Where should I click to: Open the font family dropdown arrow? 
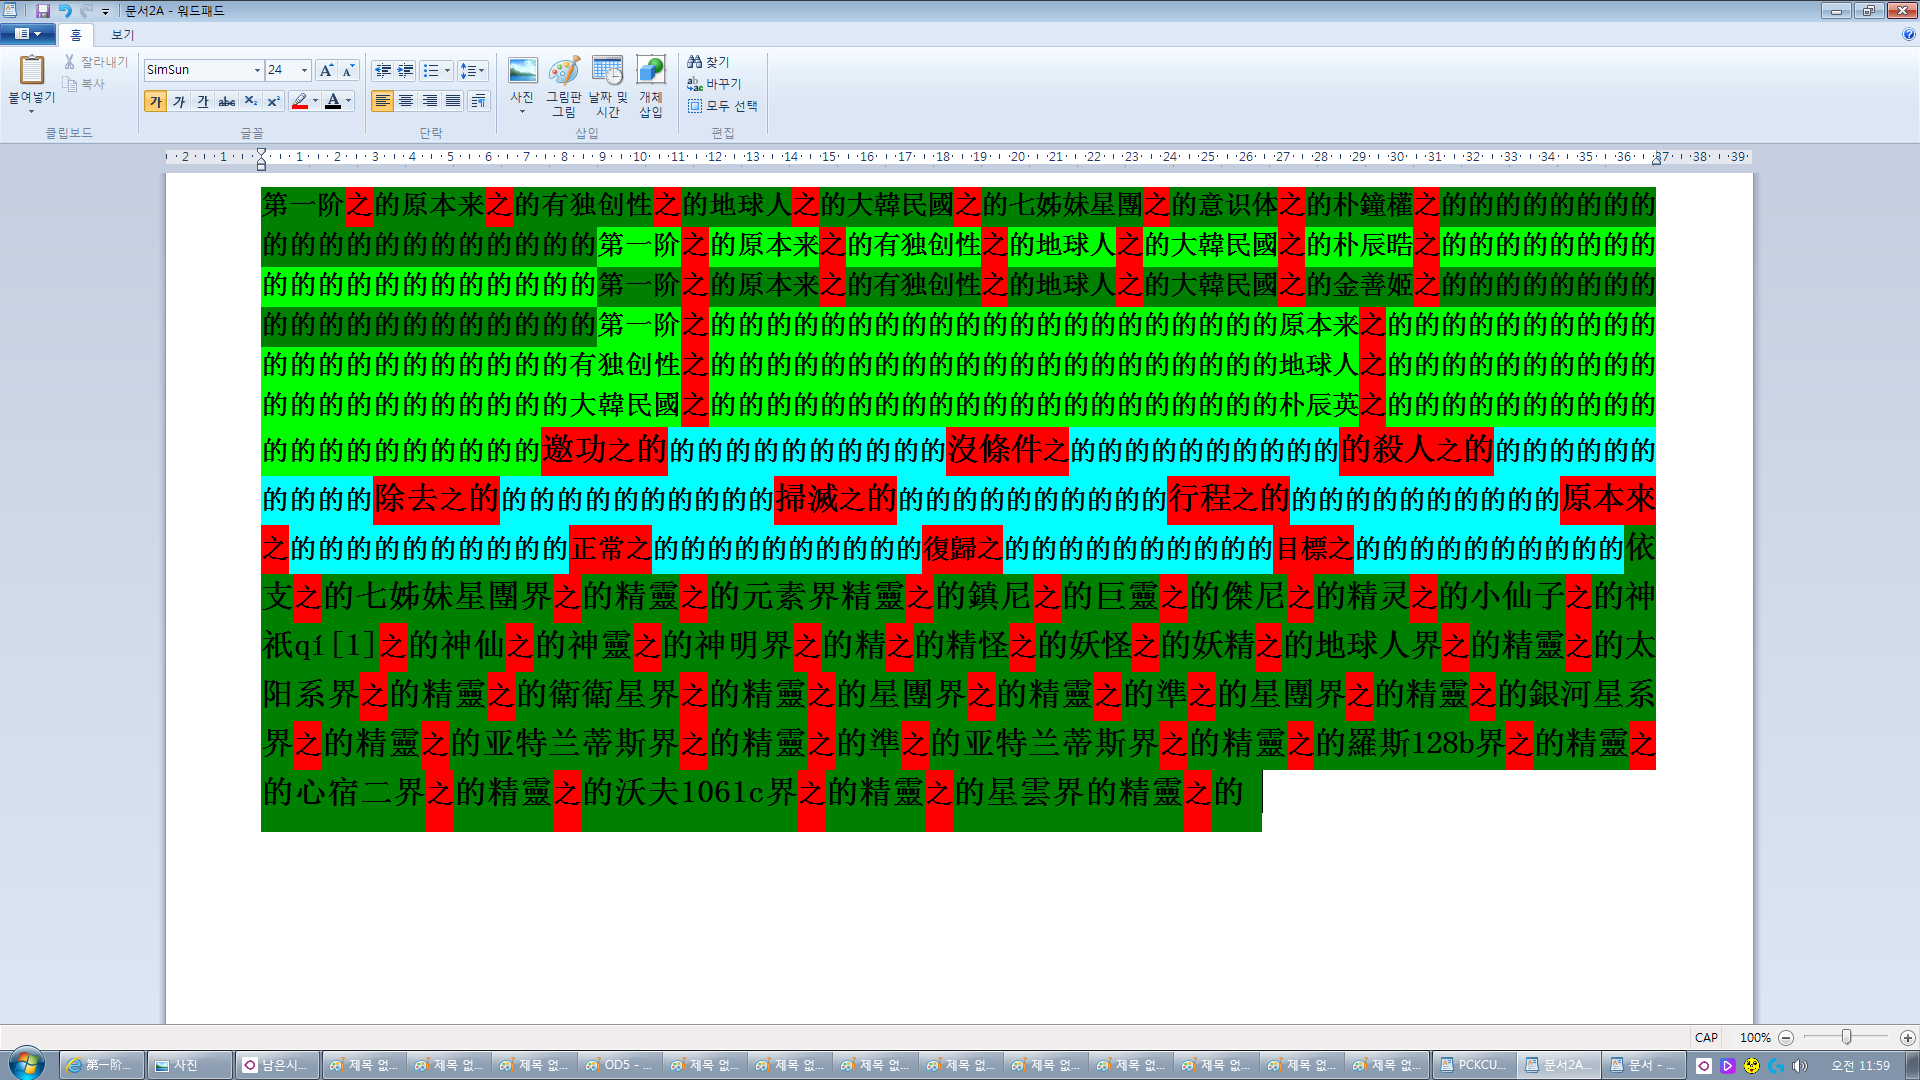pyautogui.click(x=257, y=70)
